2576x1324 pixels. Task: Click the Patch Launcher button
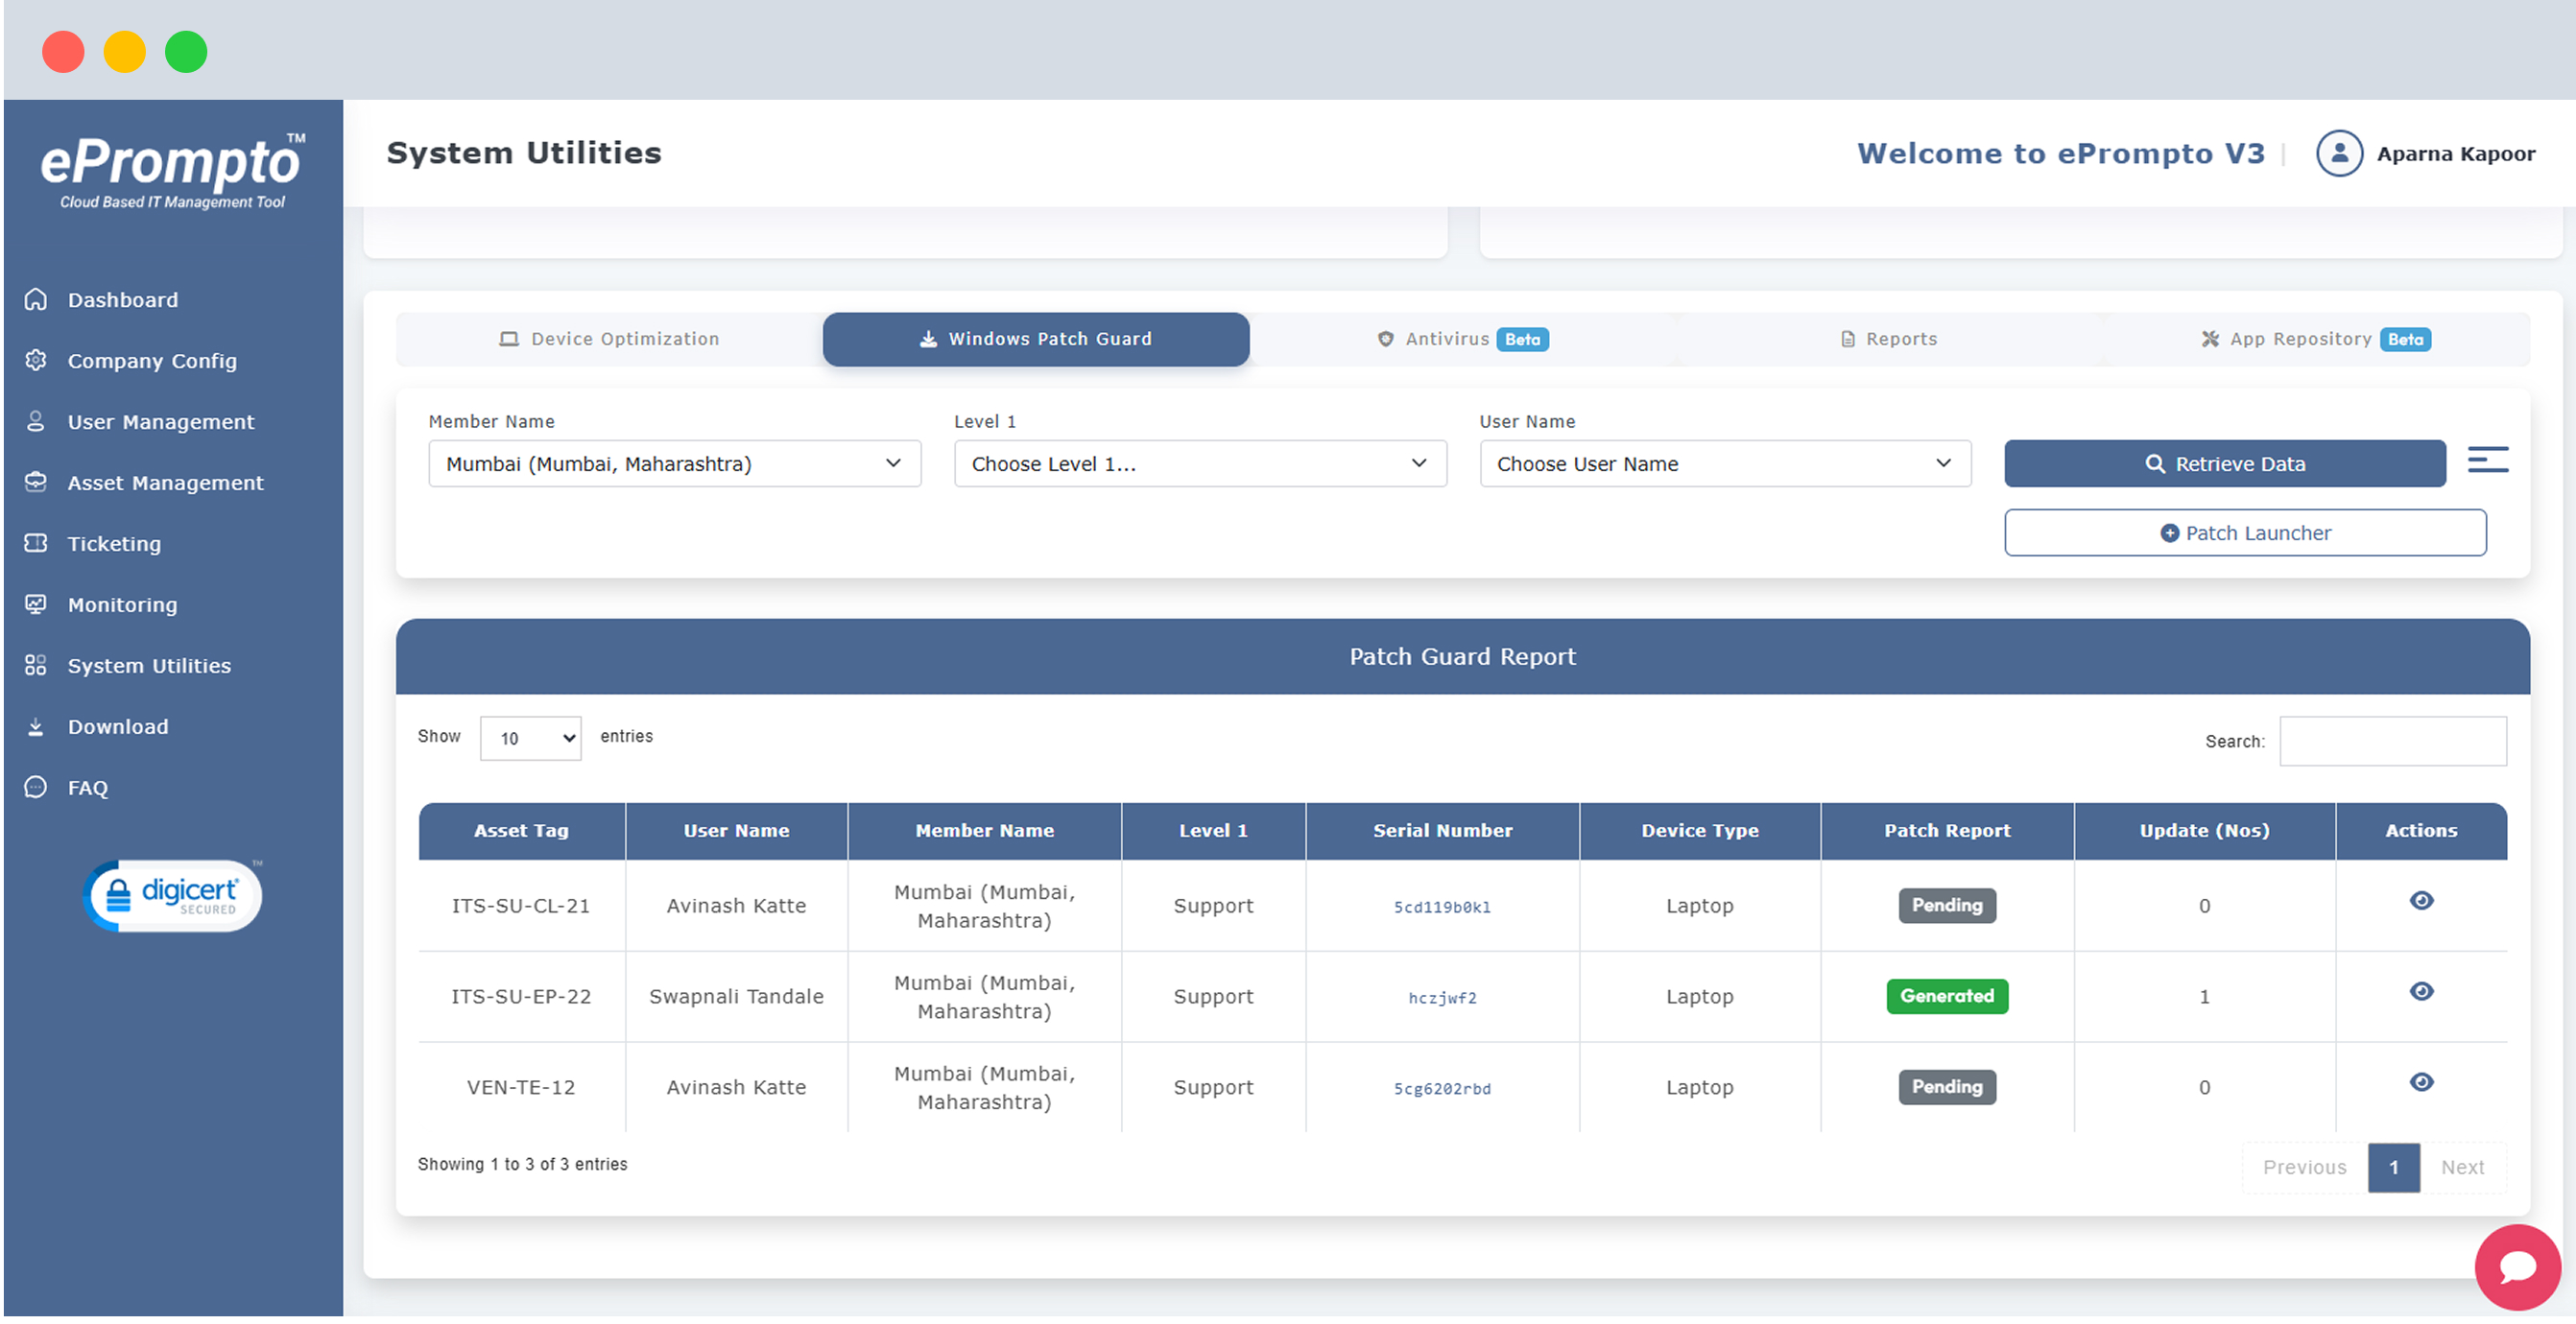(x=2245, y=533)
